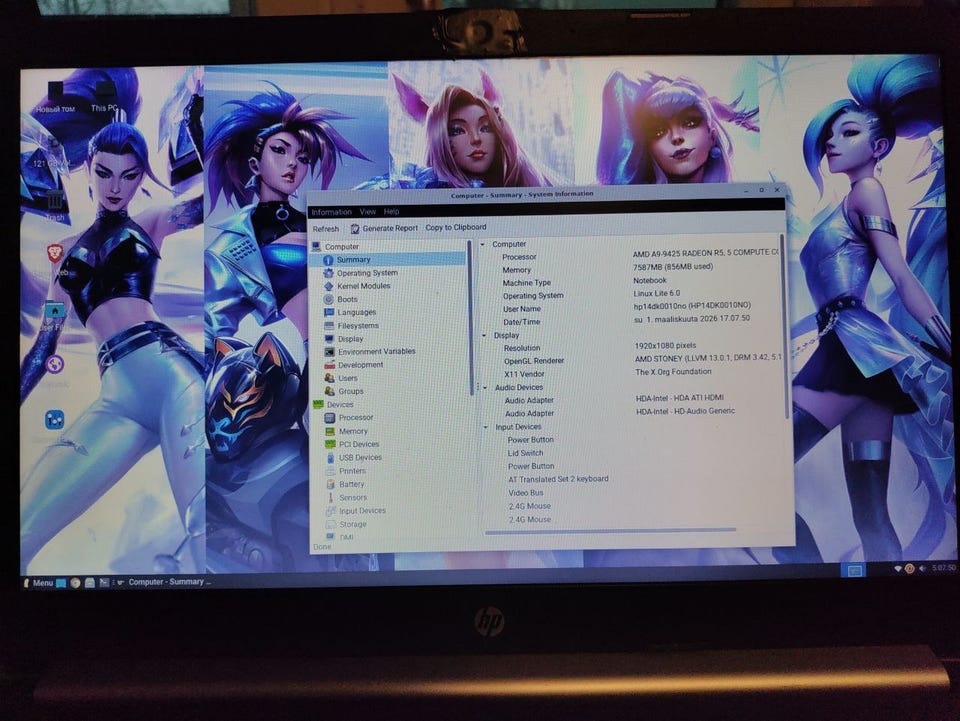960x721 pixels.
Task: Open the Menu button on taskbar
Action: [x=38, y=583]
